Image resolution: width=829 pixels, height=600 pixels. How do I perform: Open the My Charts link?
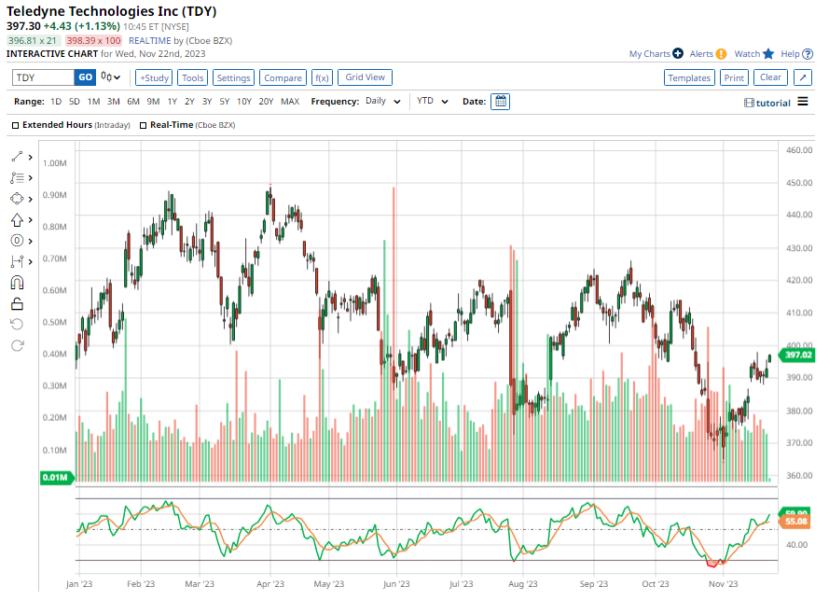[649, 54]
